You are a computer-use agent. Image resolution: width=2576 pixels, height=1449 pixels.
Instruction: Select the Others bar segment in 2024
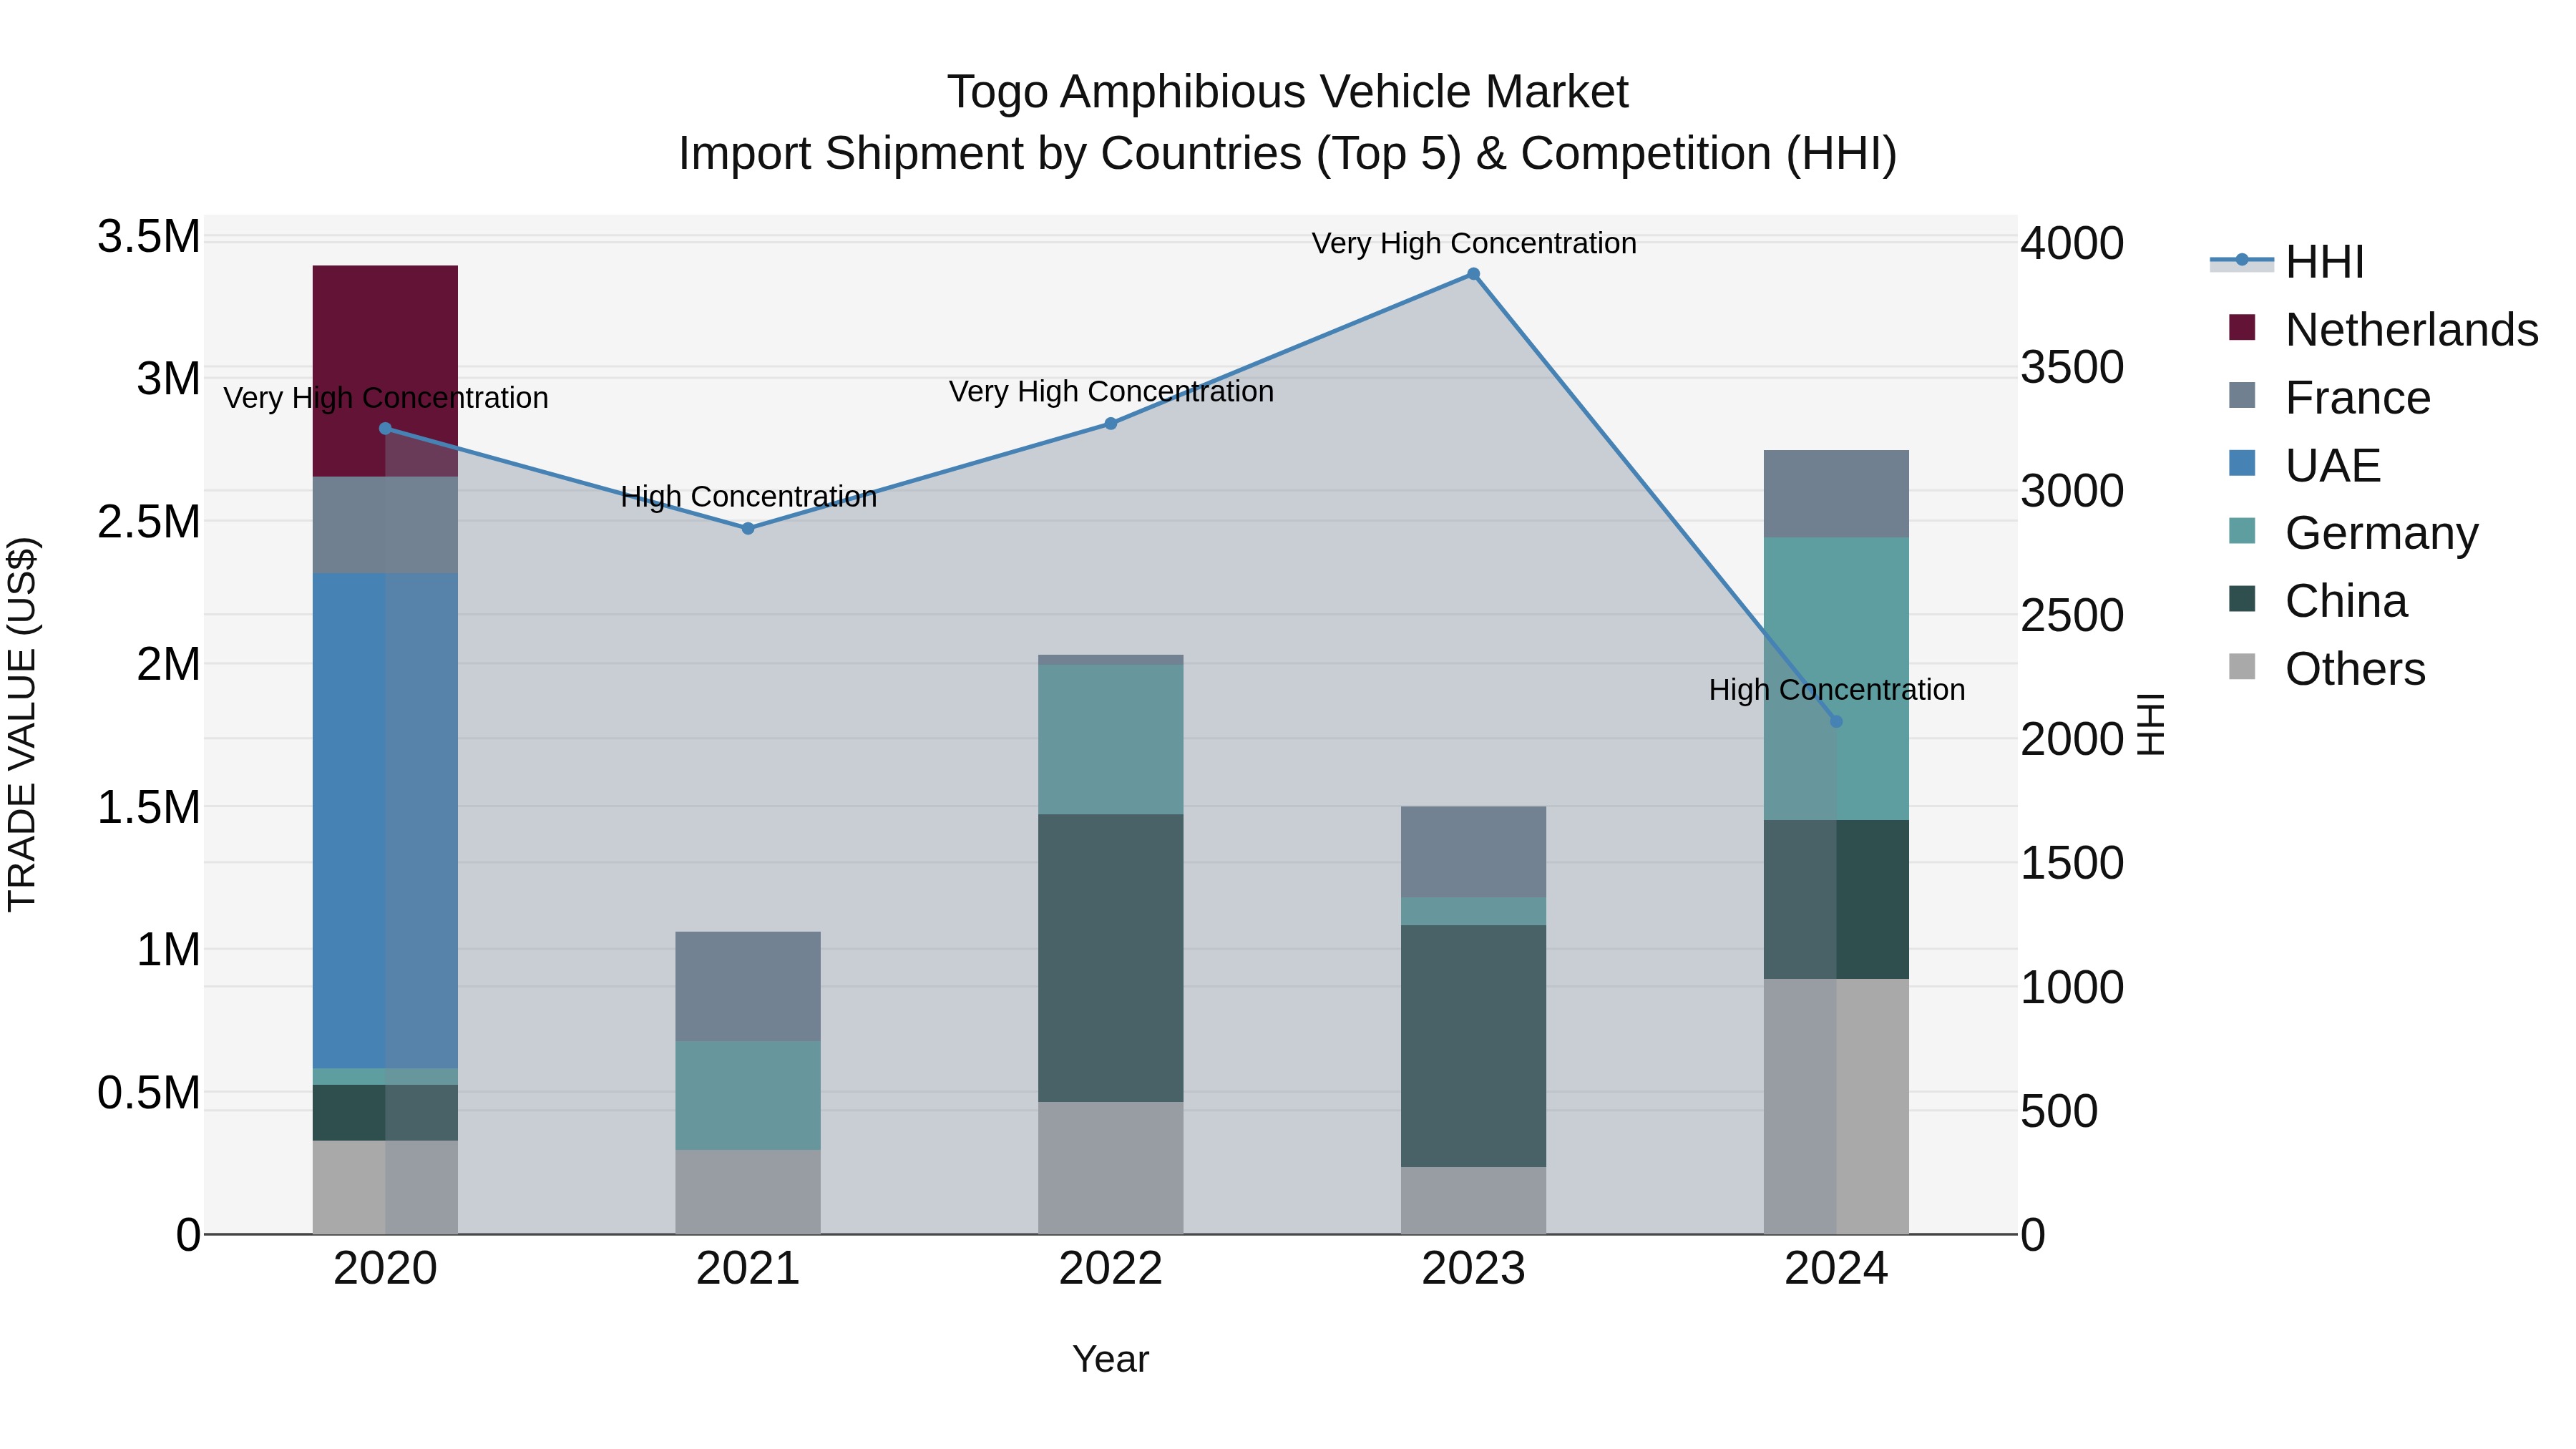click(x=1836, y=1106)
